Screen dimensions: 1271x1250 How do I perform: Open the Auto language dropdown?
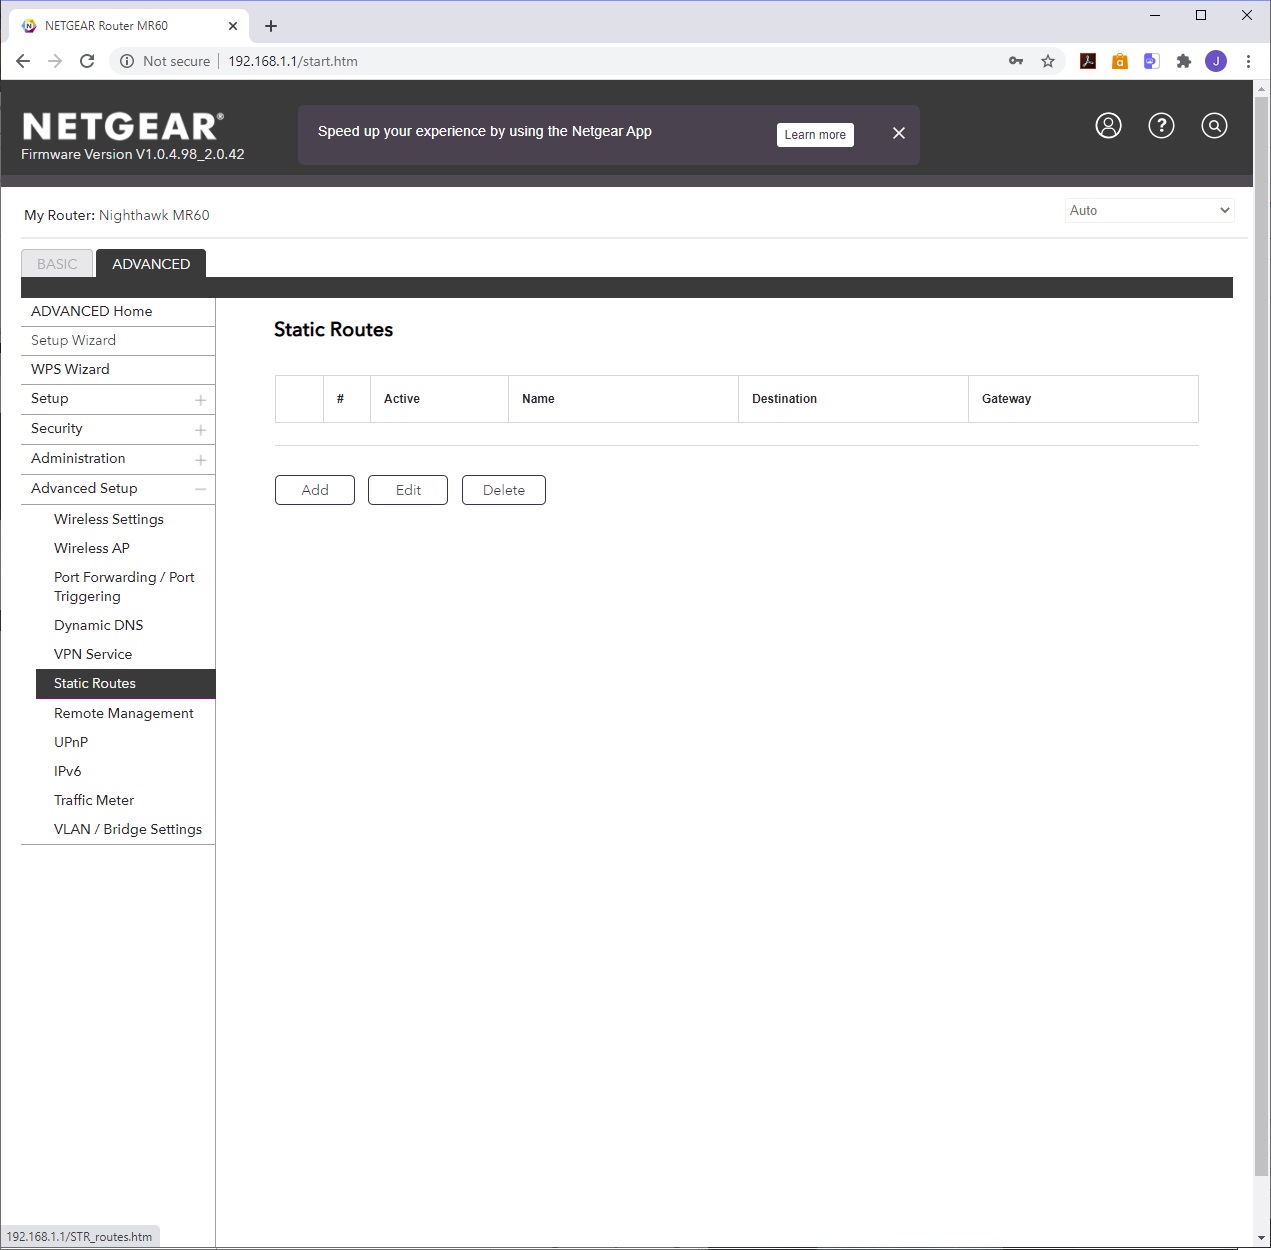click(1149, 210)
